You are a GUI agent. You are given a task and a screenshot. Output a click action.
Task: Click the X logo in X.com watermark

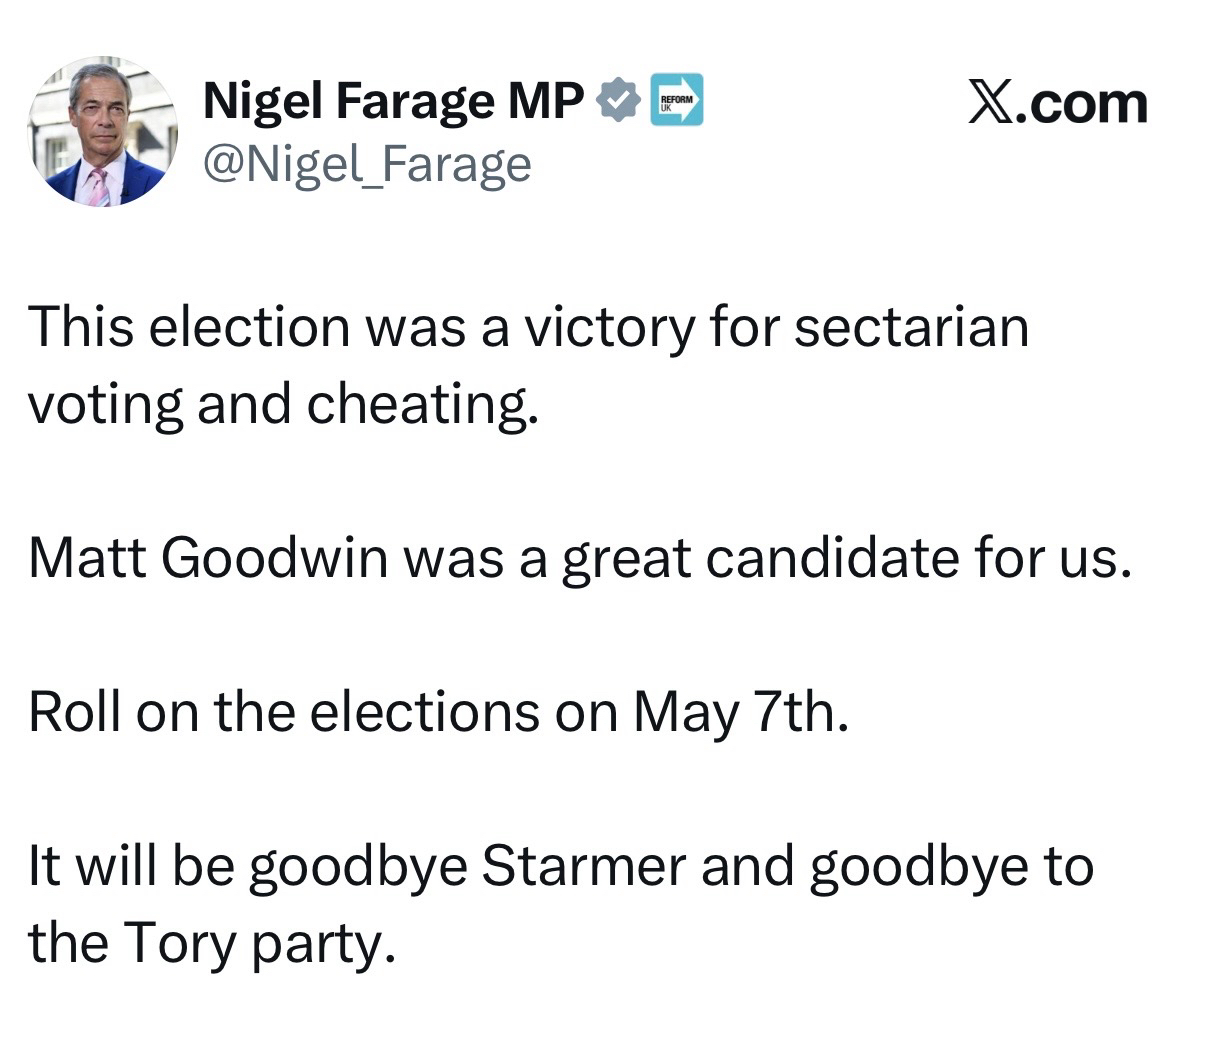(x=990, y=103)
